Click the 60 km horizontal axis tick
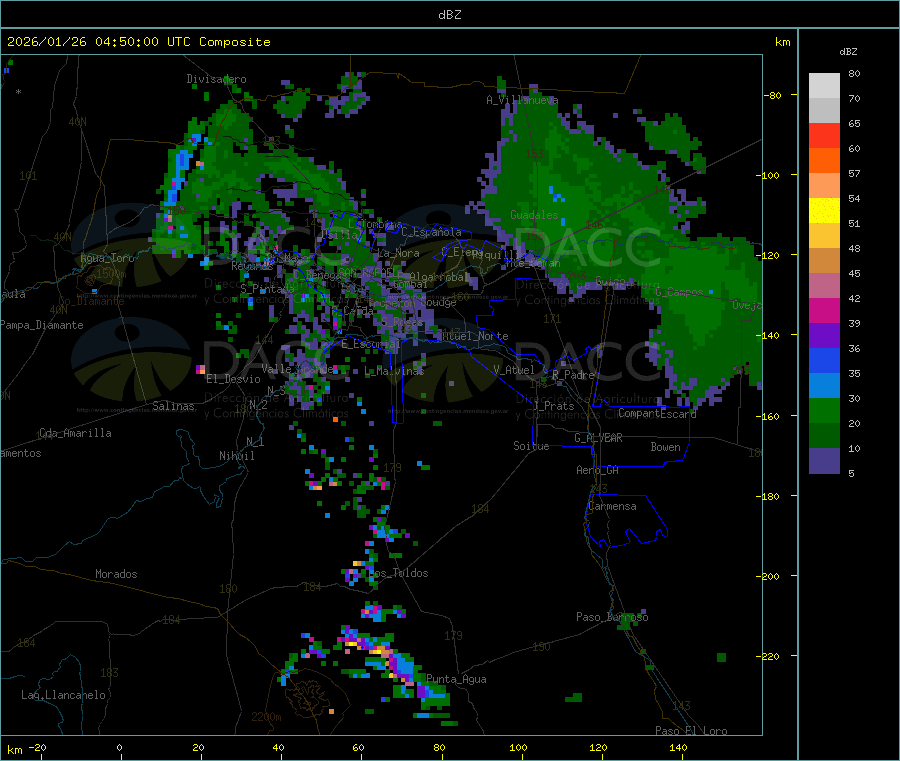 (x=358, y=747)
